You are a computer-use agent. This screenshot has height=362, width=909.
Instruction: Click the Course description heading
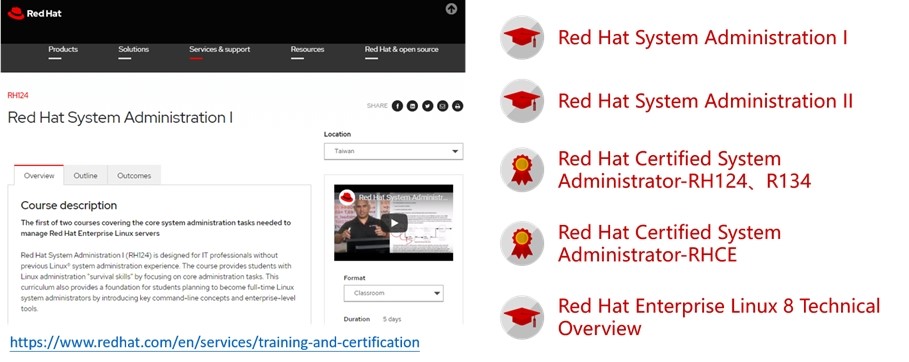[69, 205]
